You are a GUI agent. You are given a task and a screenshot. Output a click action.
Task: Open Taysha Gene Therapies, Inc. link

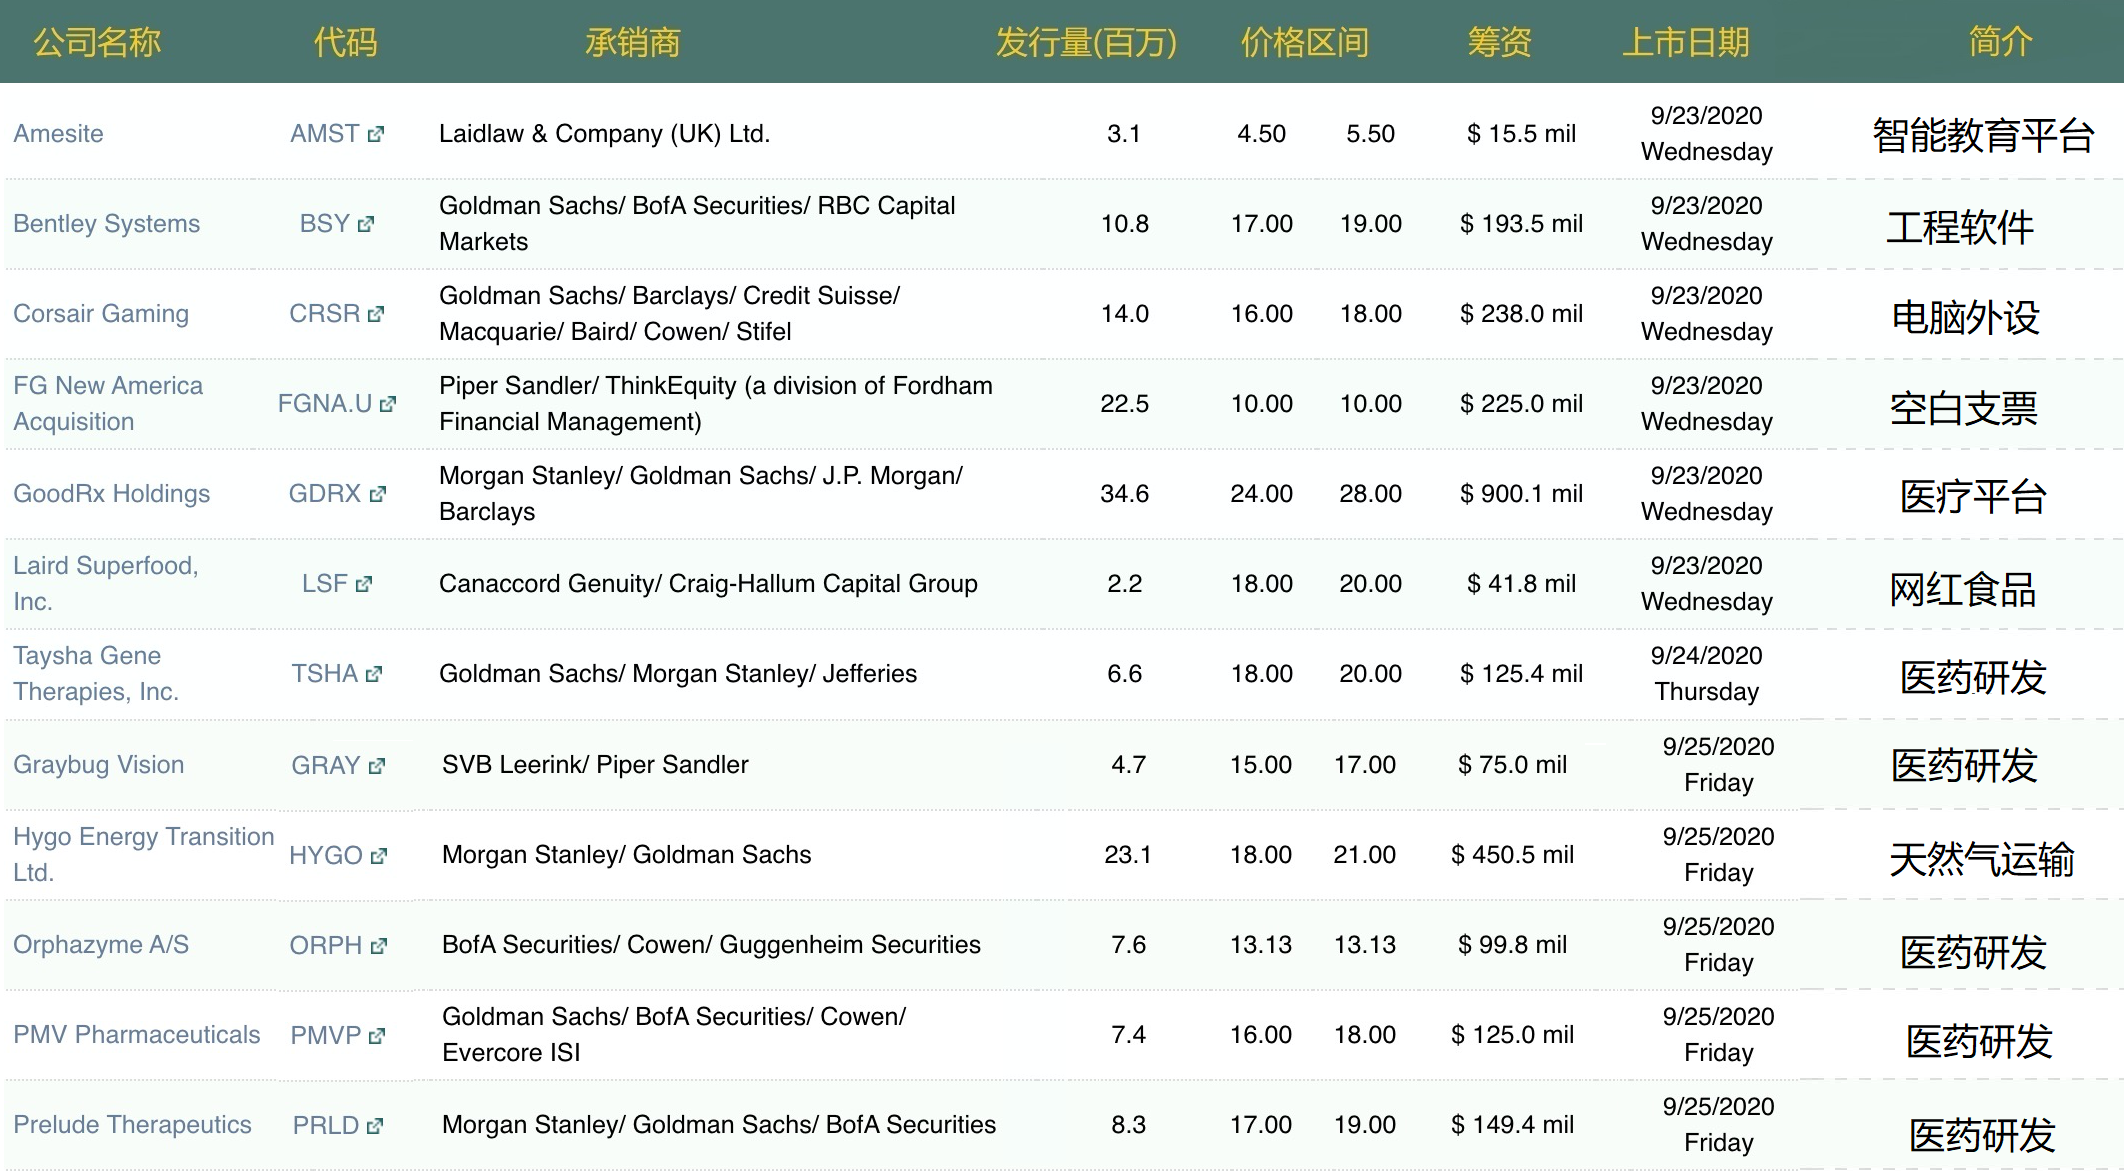point(96,673)
